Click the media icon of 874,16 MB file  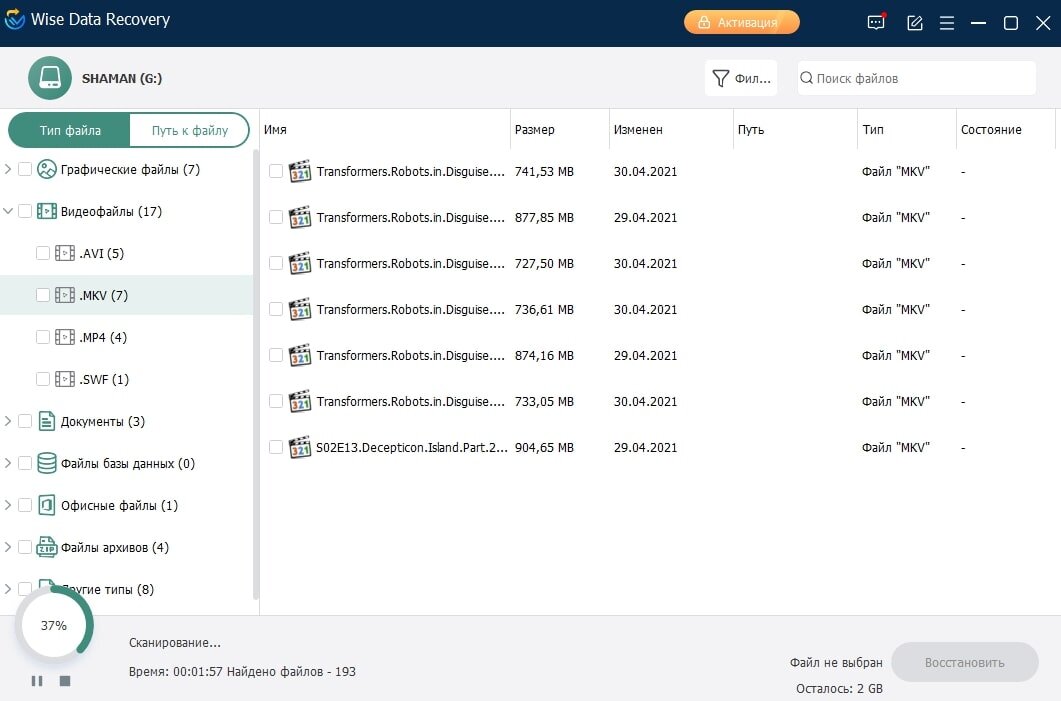[300, 355]
